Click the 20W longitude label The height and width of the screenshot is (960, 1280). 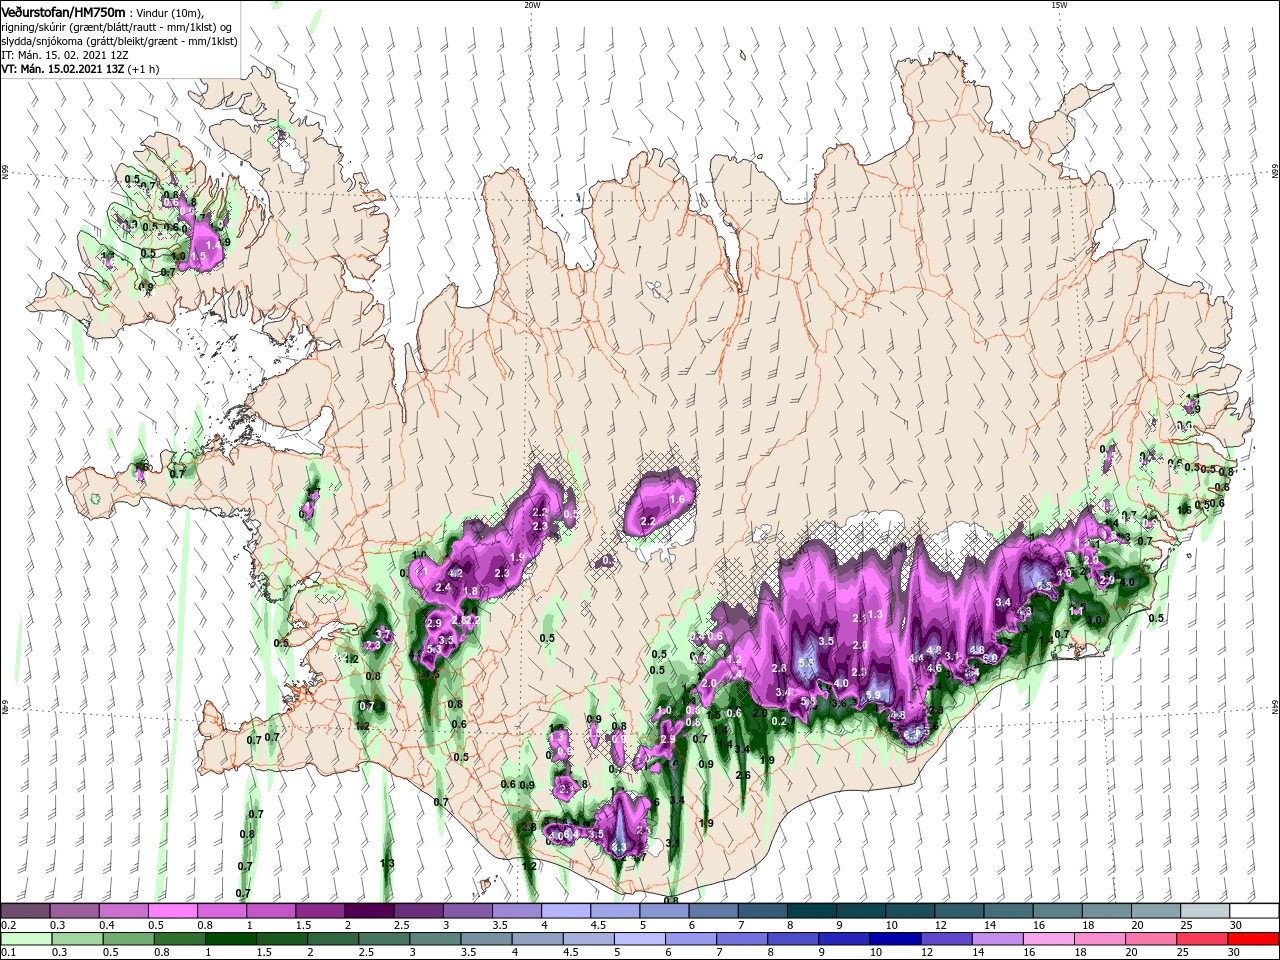(532, 5)
